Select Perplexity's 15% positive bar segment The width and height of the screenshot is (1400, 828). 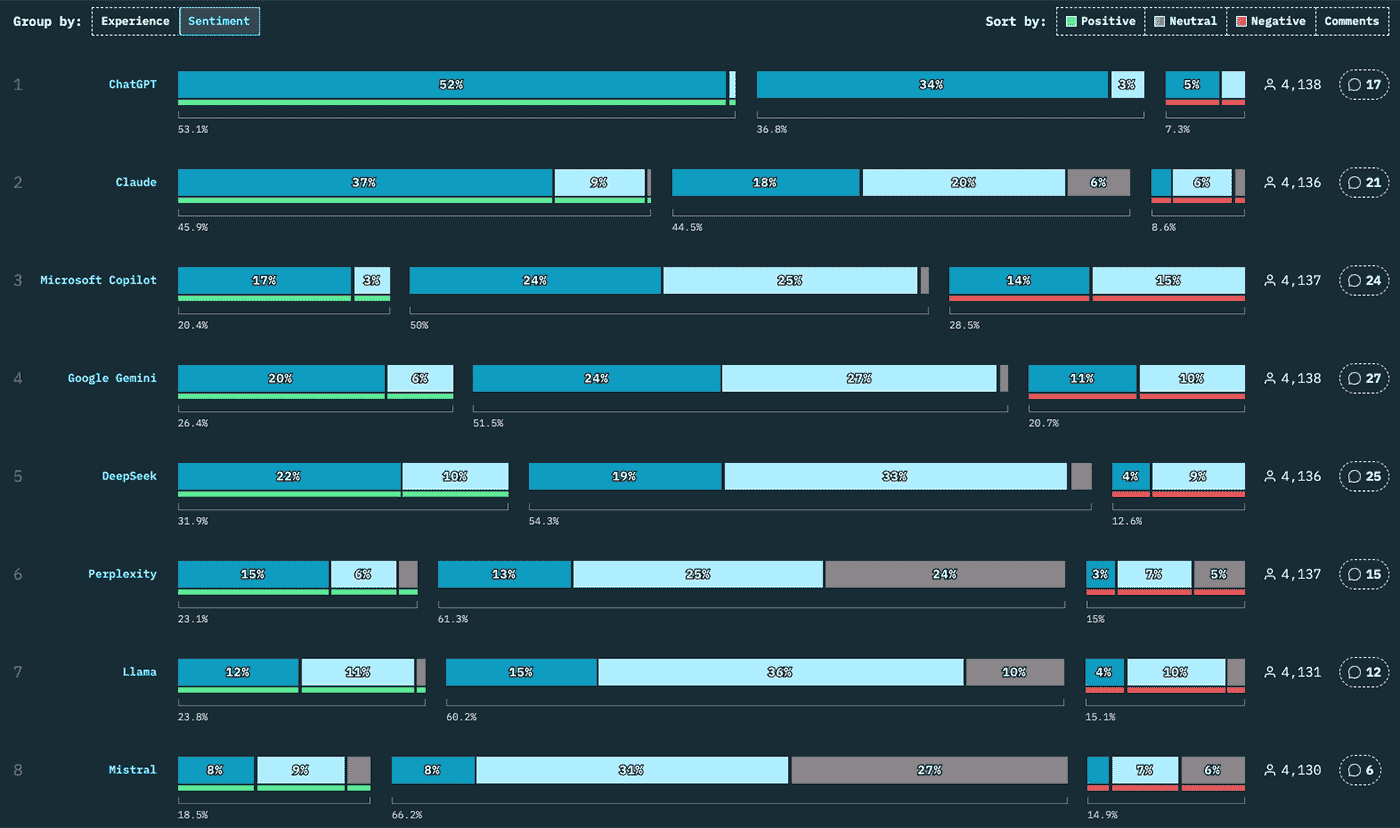click(x=253, y=575)
